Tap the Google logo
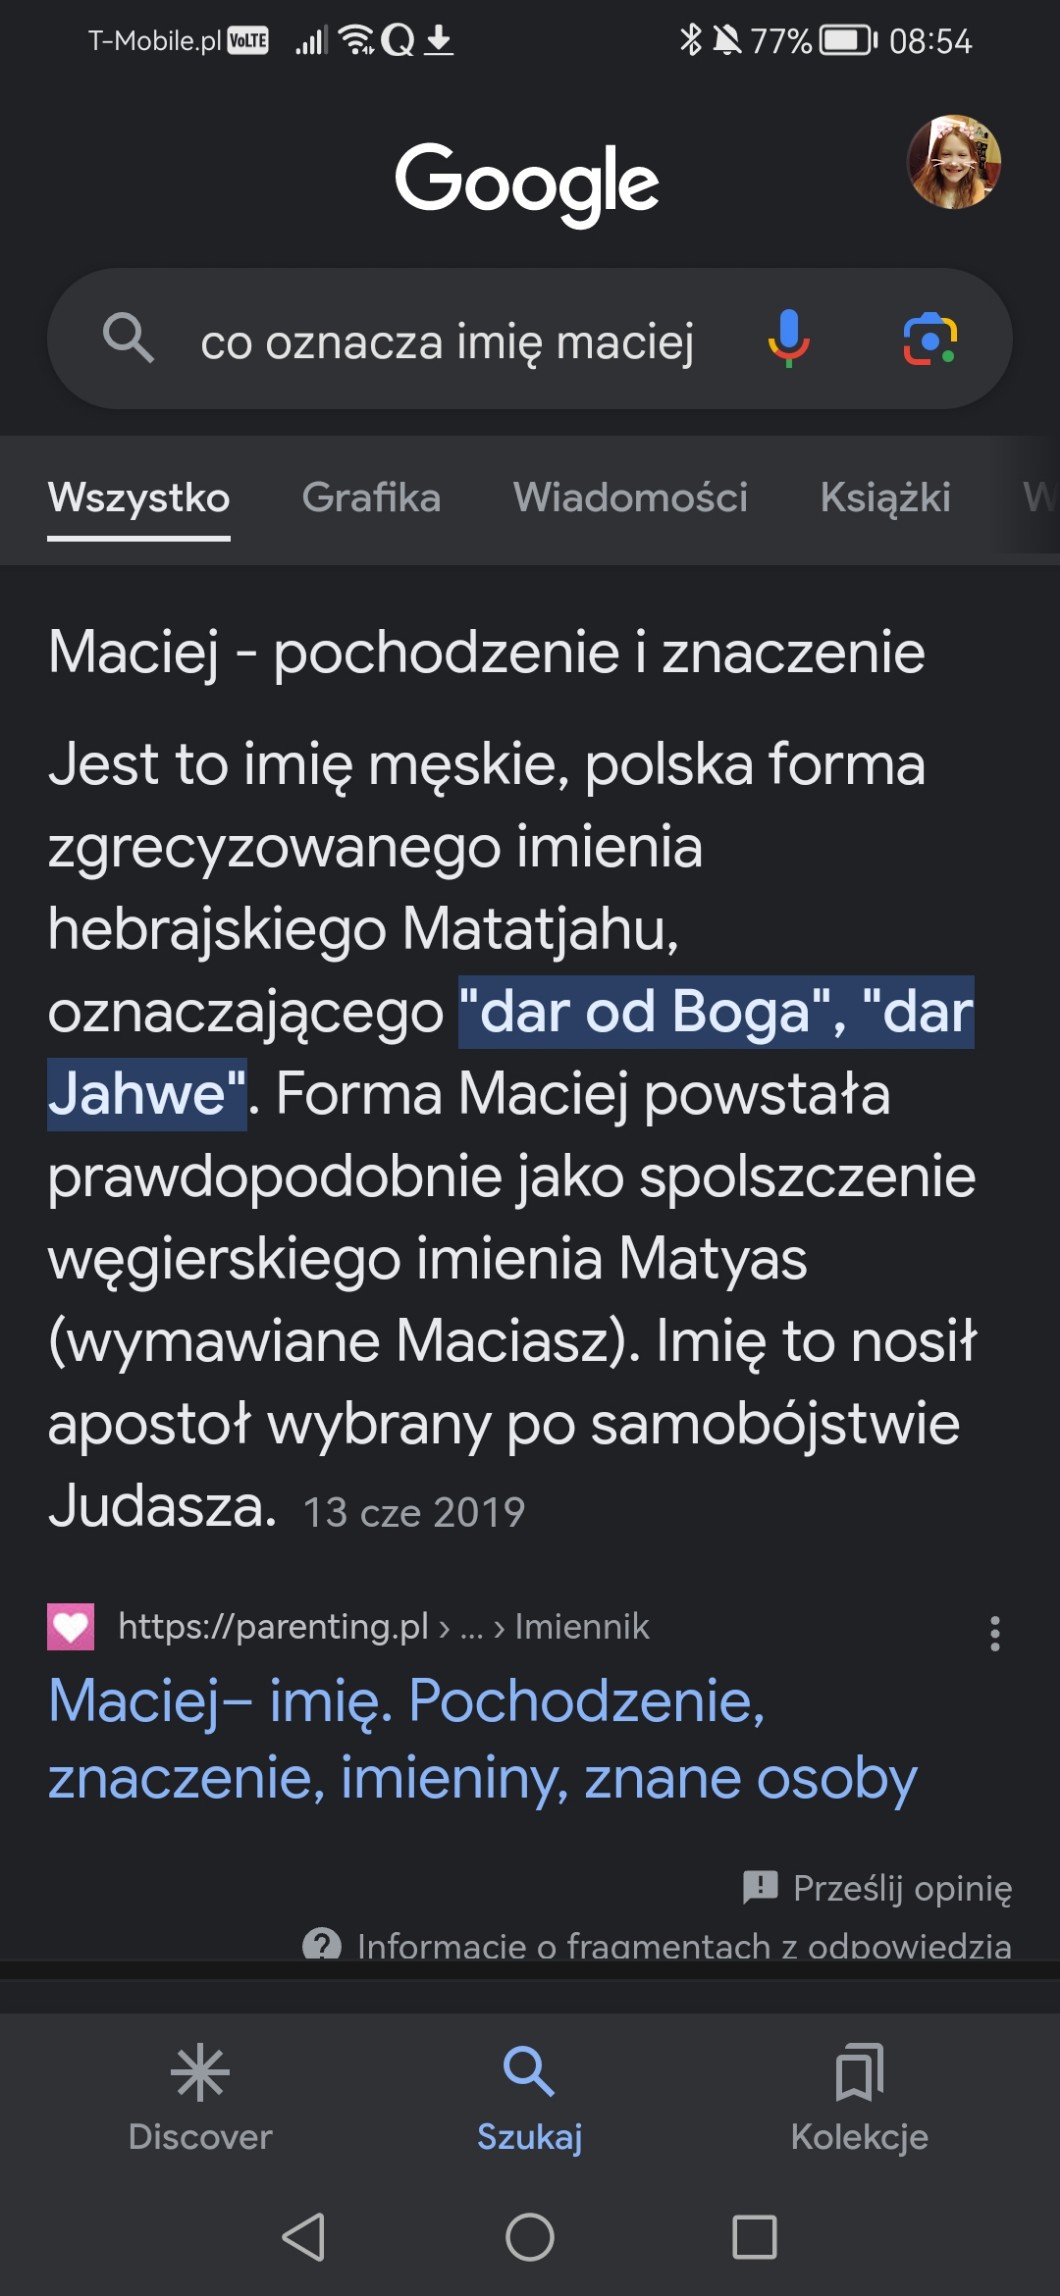Viewport: 1060px width, 2296px height. [527, 182]
